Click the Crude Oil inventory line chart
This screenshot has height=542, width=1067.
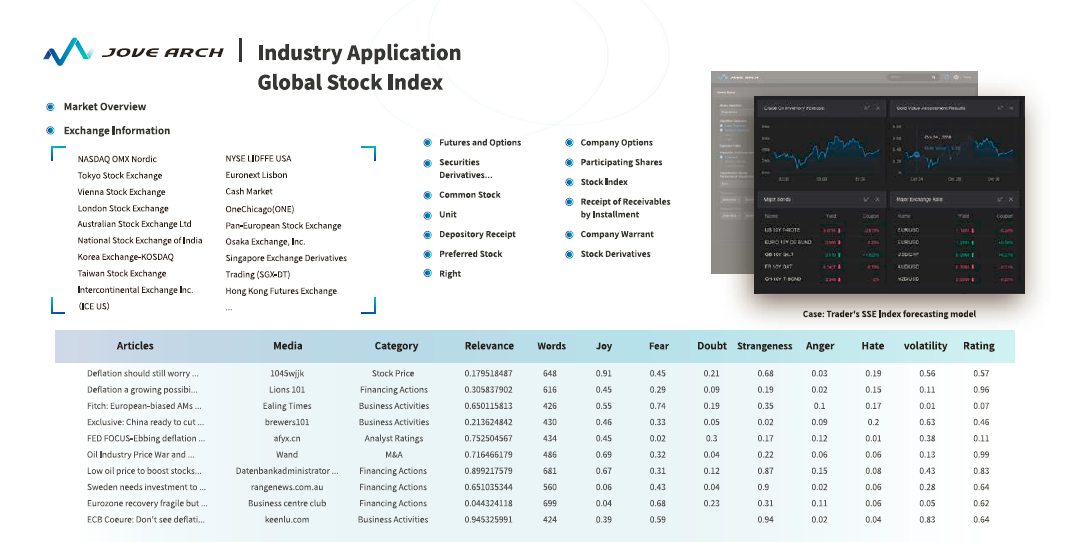tap(826, 151)
